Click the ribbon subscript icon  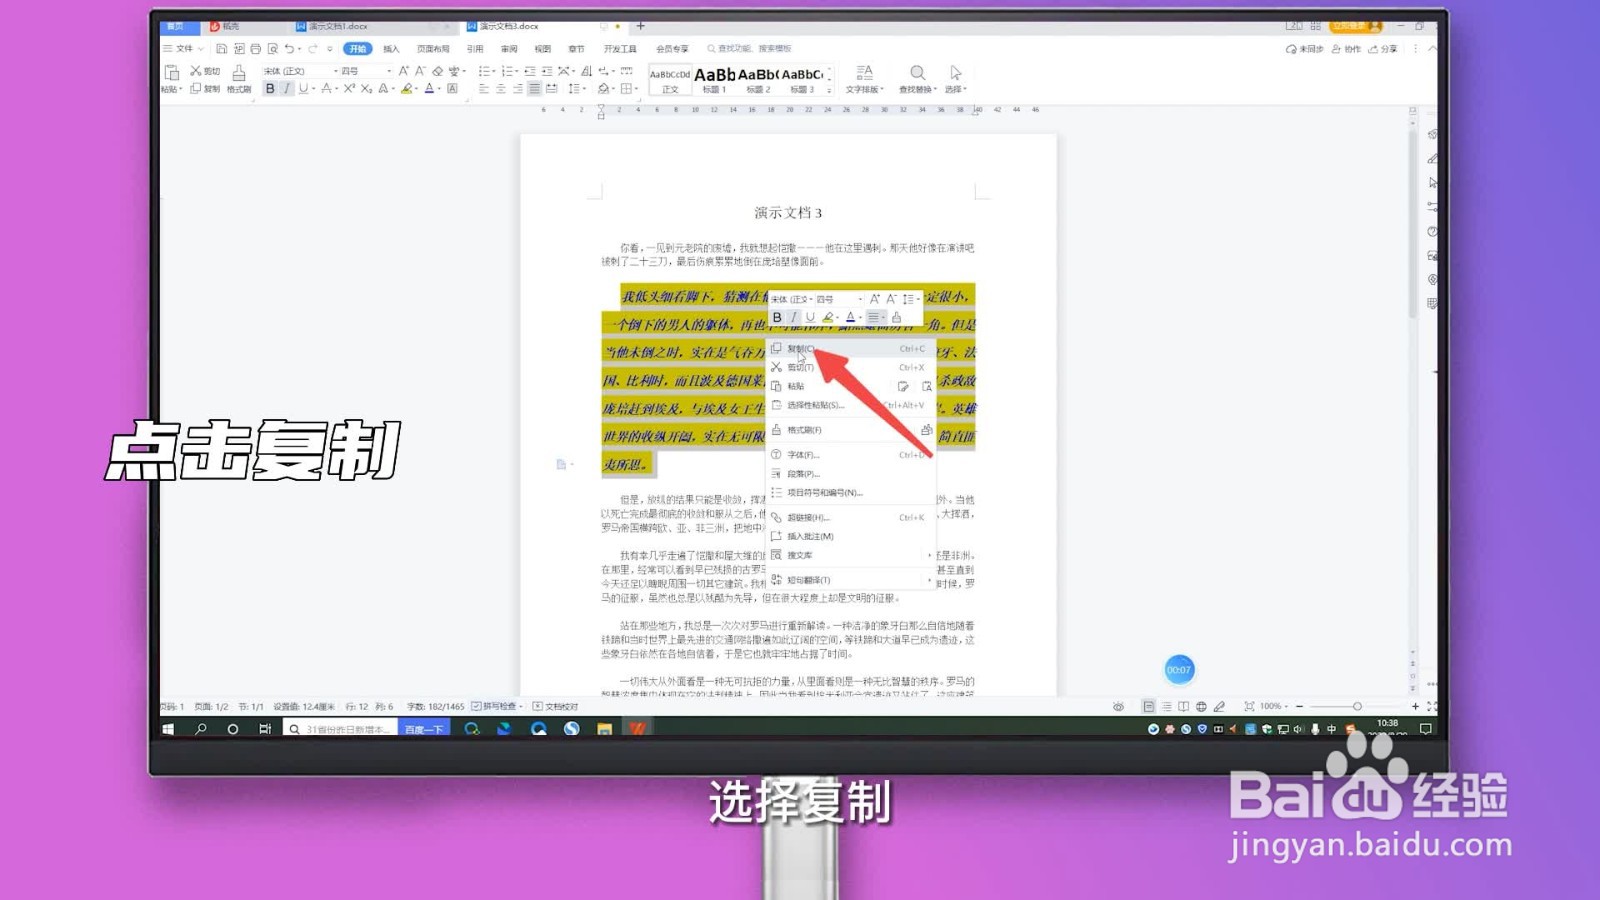tap(366, 89)
